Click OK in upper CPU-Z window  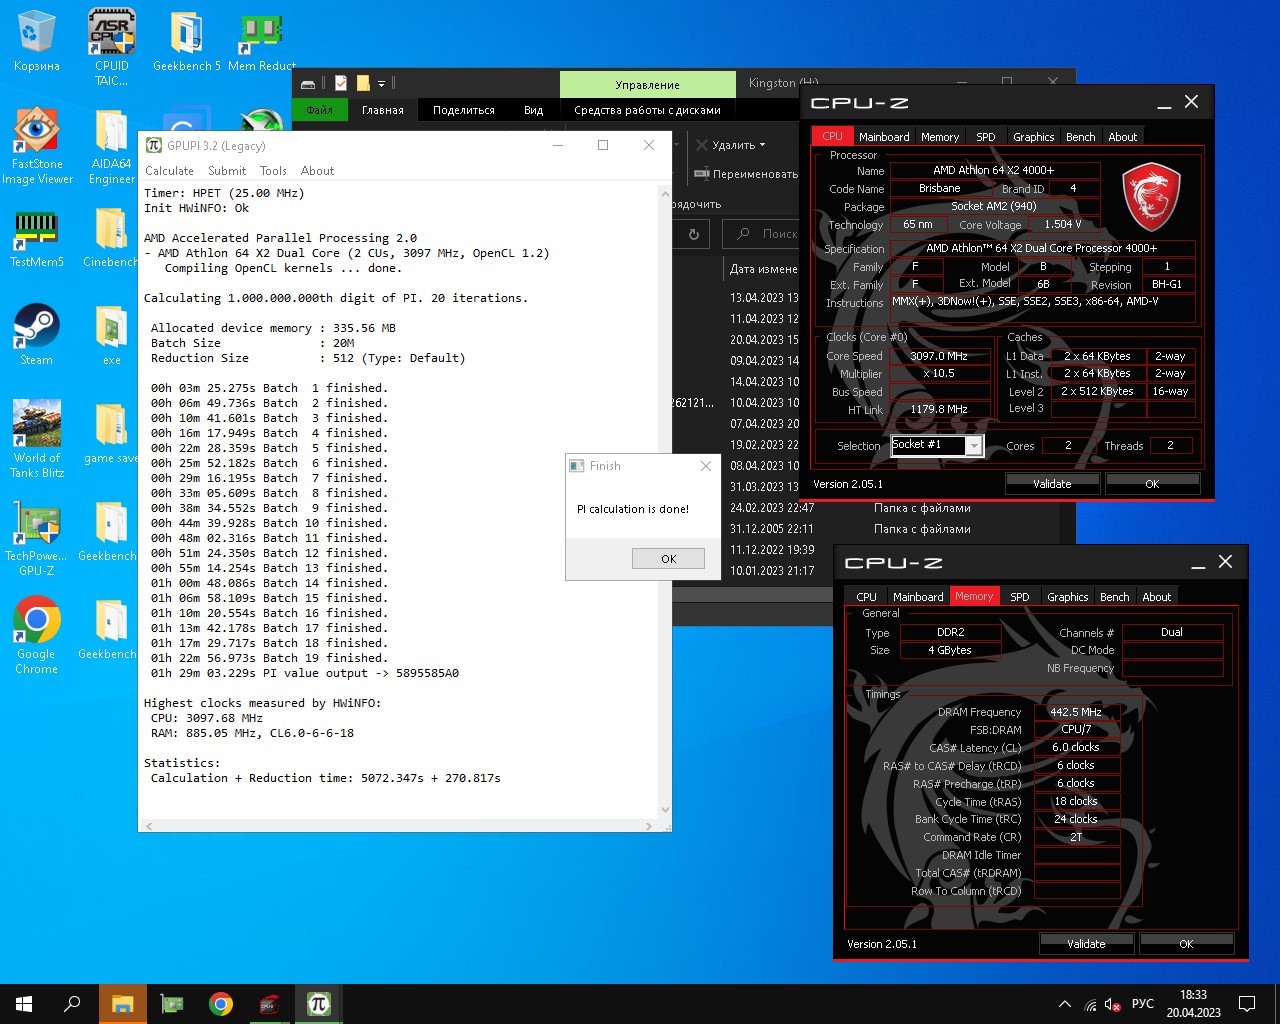[x=1152, y=484]
